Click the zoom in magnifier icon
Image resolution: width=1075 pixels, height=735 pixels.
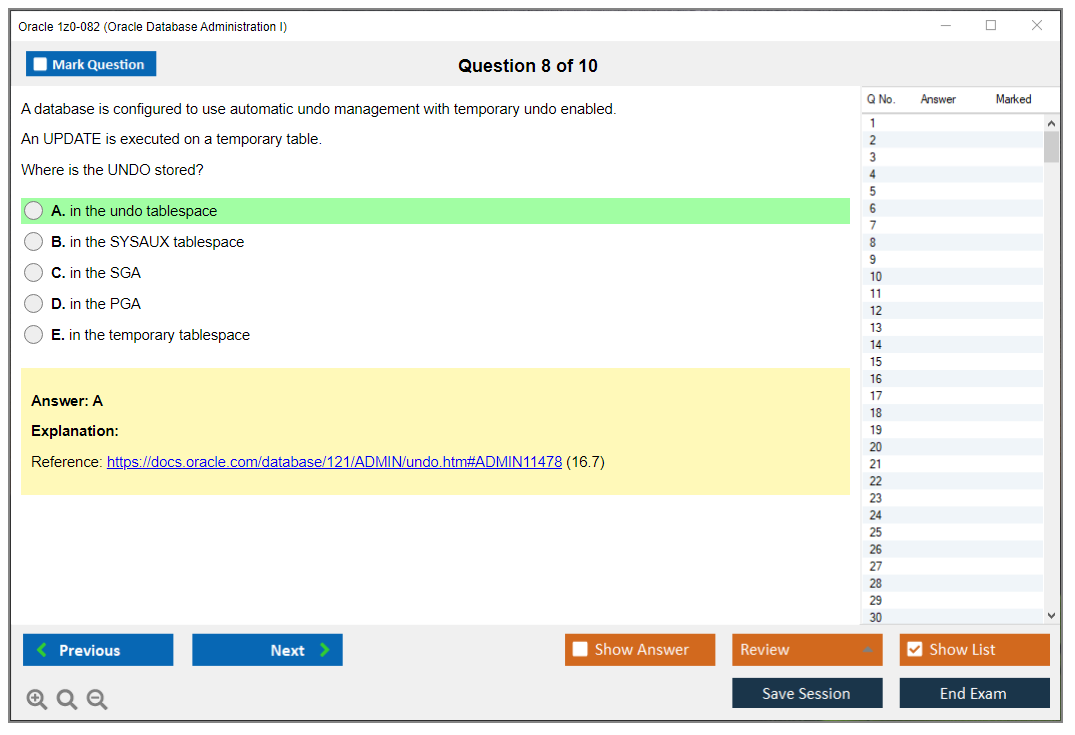click(36, 699)
